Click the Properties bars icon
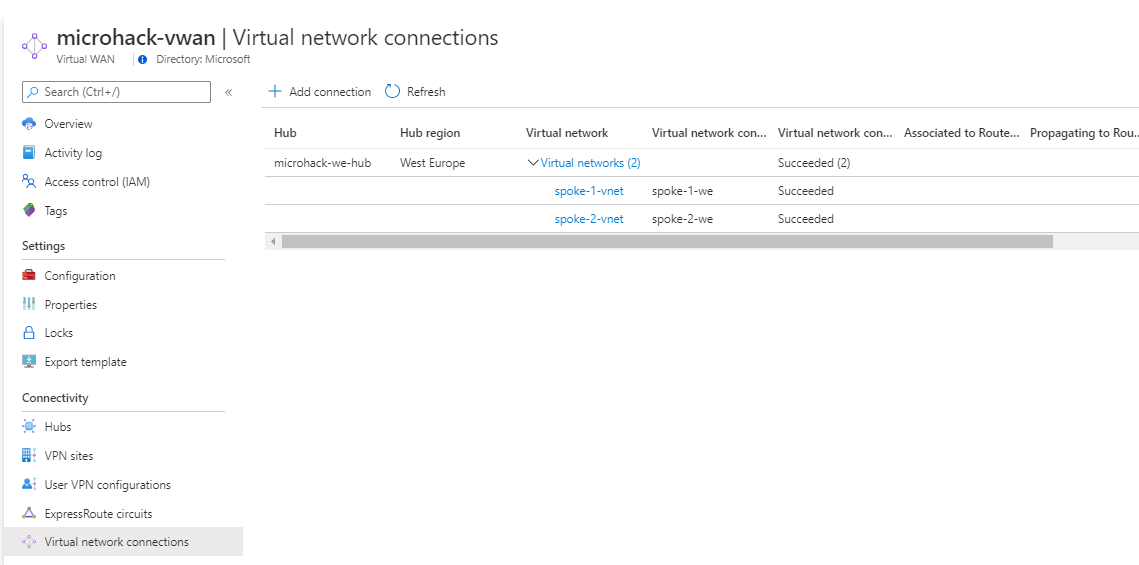This screenshot has width=1139, height=565. tap(29, 304)
